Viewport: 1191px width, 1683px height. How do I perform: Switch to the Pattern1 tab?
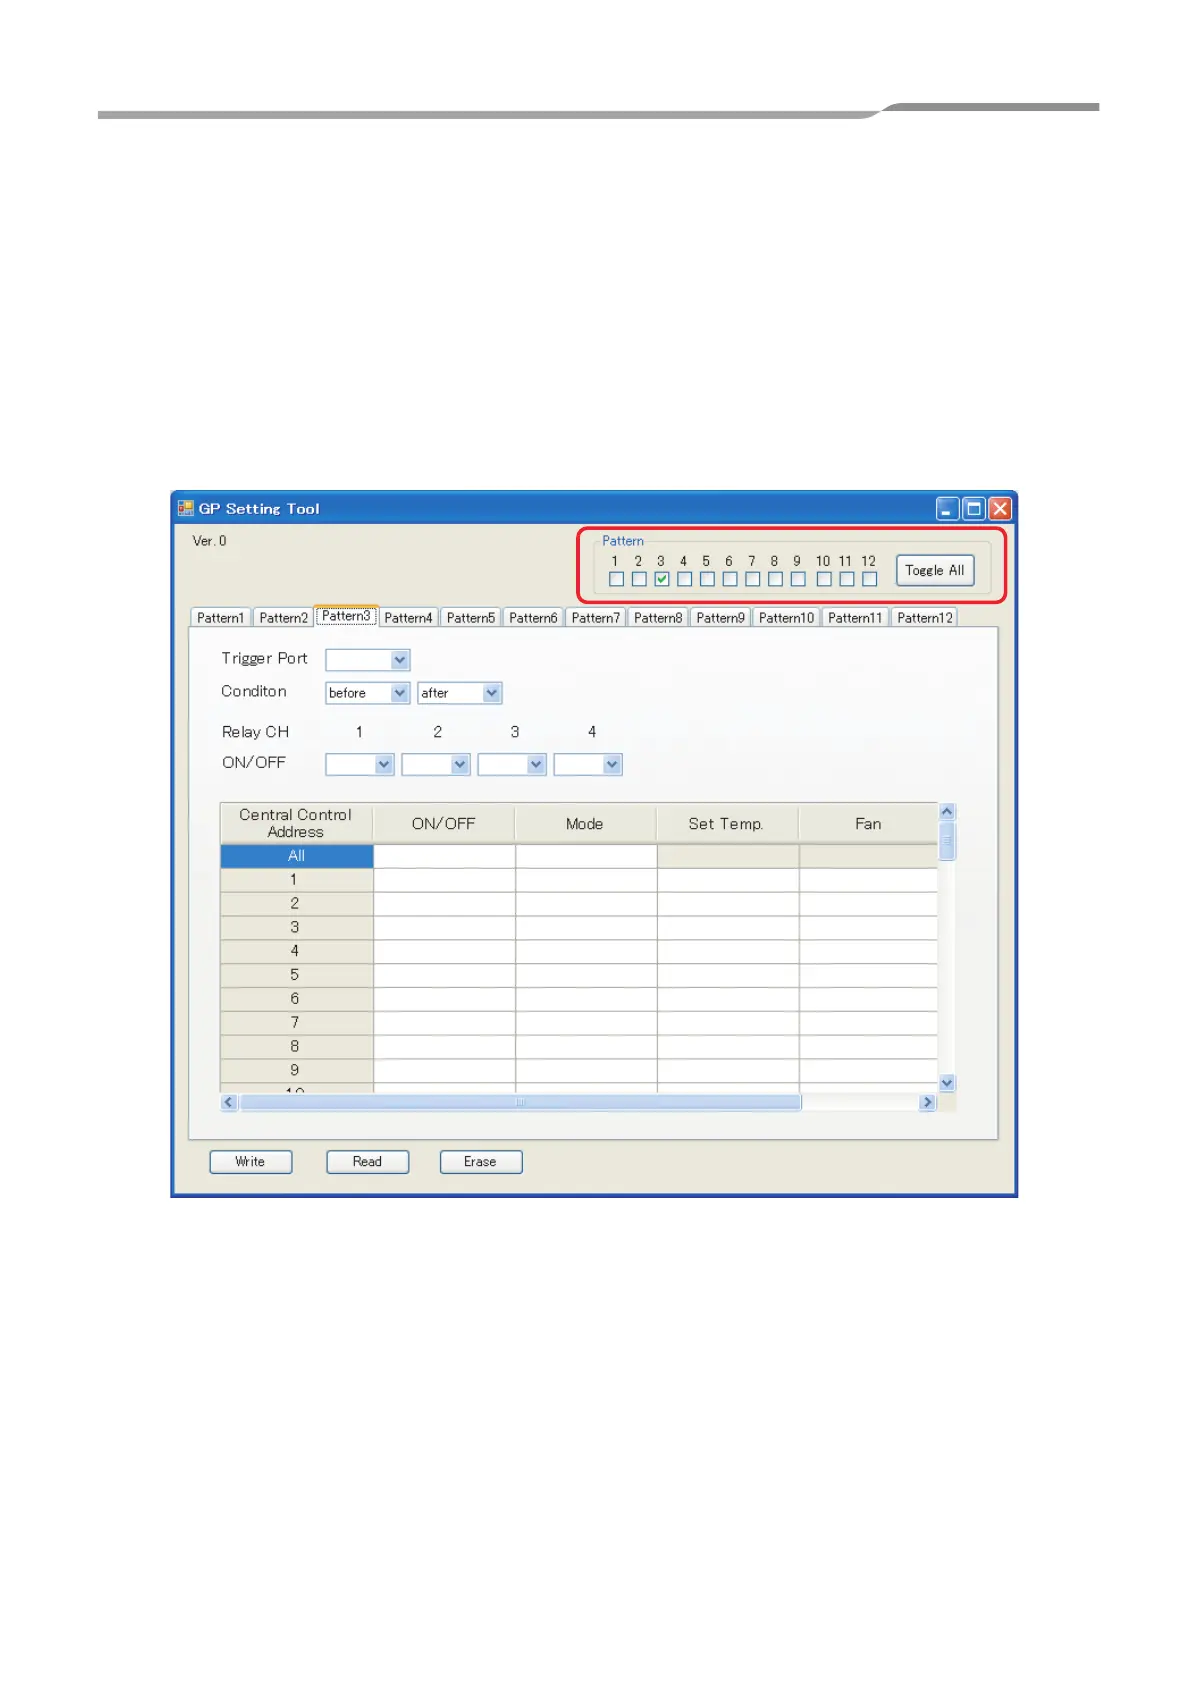tap(220, 618)
